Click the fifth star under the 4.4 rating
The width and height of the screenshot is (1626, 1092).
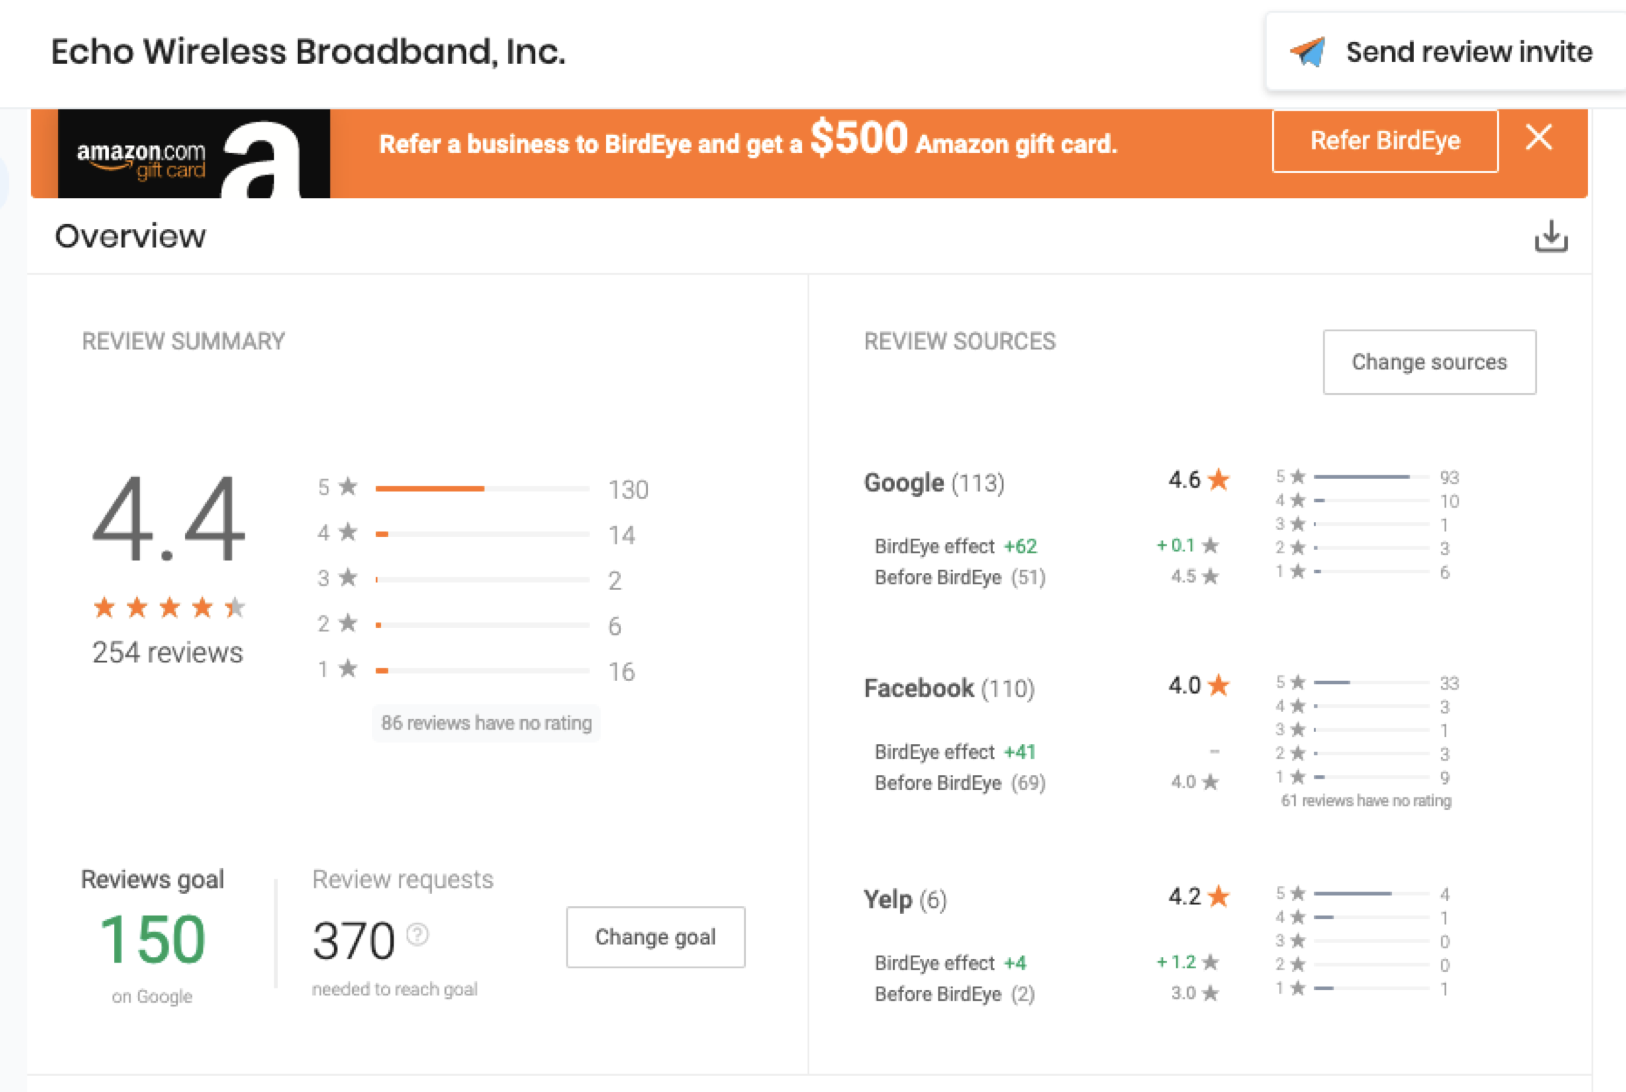tap(236, 606)
